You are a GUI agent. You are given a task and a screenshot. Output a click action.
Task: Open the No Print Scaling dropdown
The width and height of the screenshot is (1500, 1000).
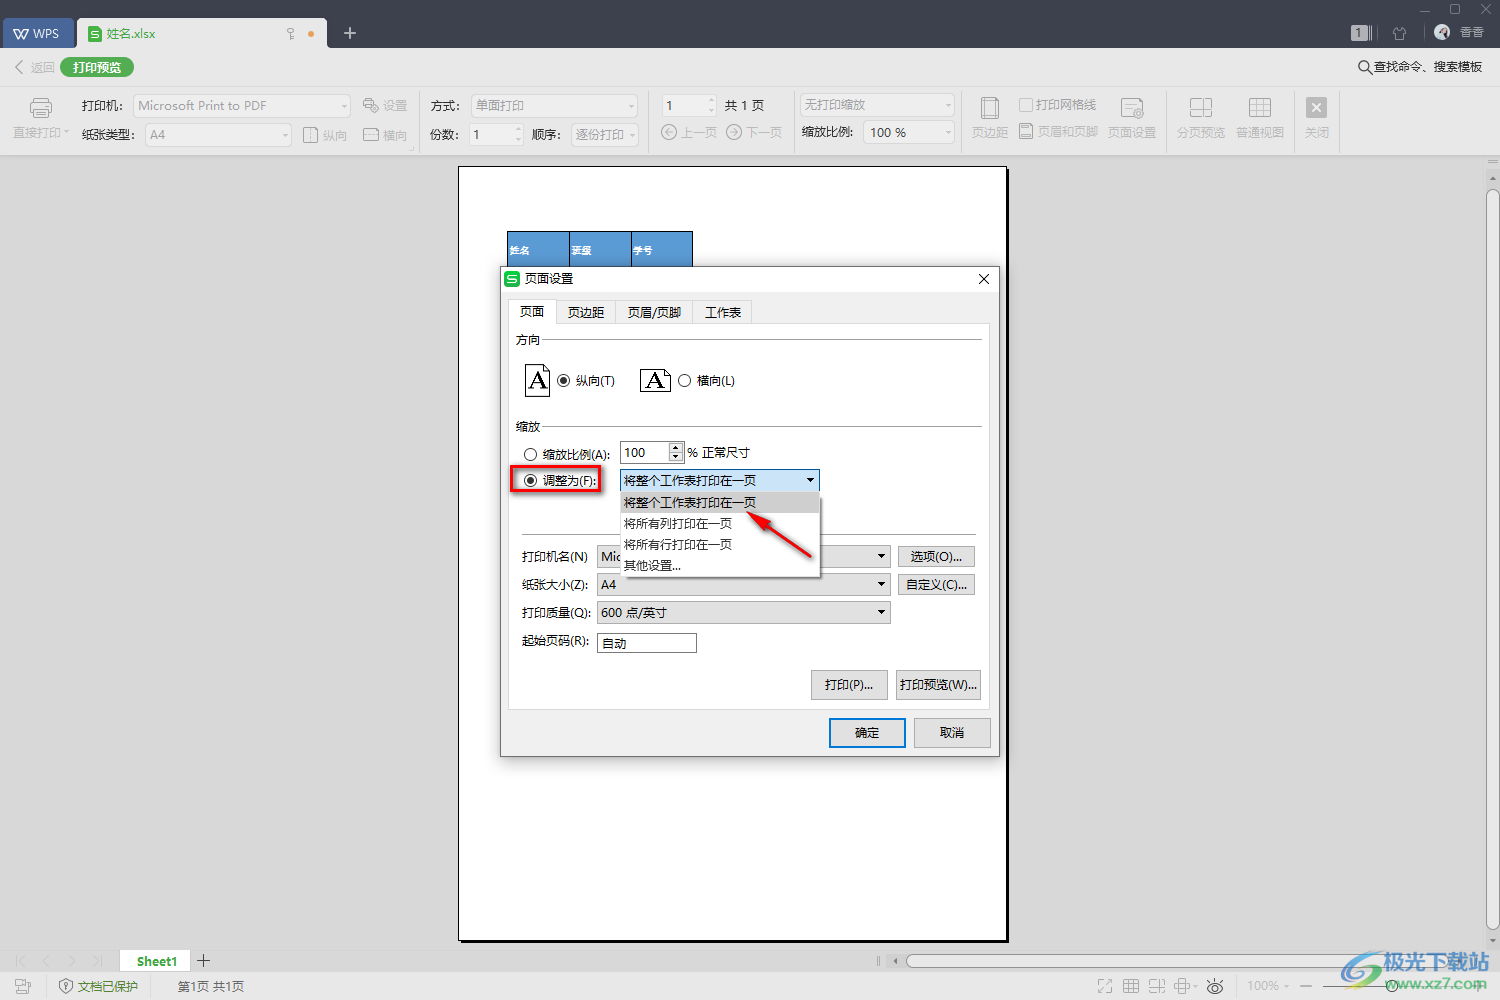tap(877, 104)
